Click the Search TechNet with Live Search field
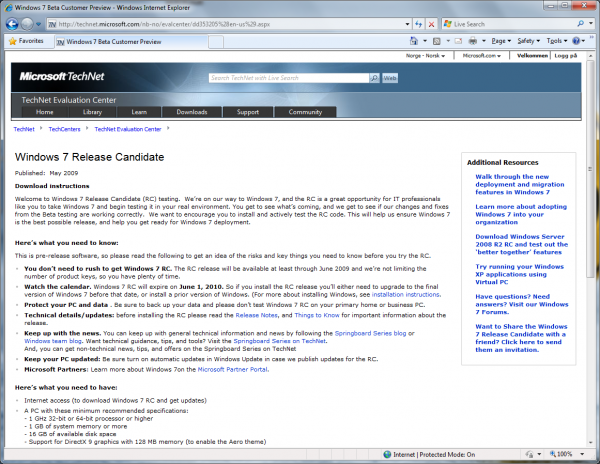This screenshot has width=600, height=464. click(x=289, y=78)
